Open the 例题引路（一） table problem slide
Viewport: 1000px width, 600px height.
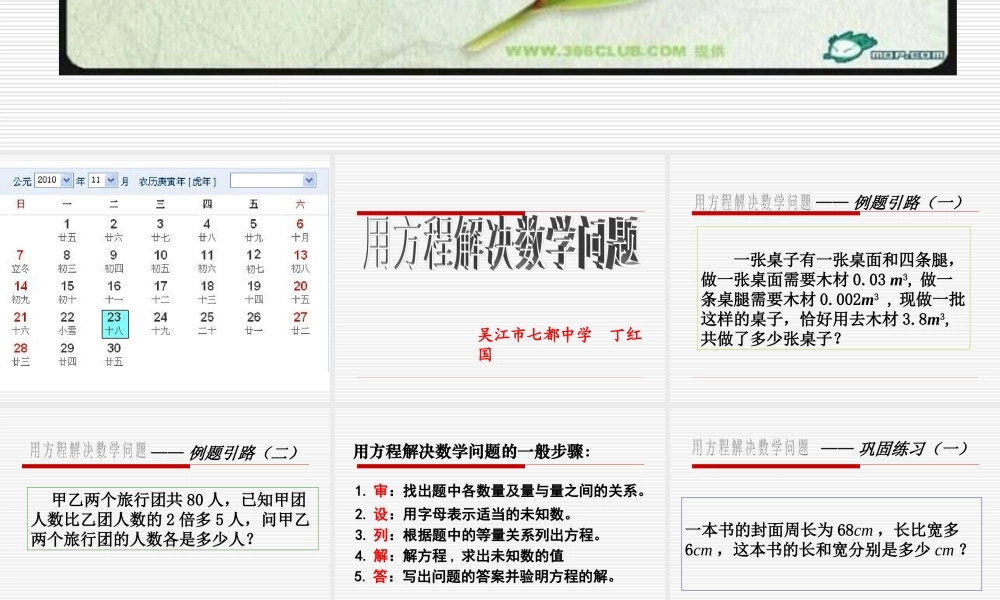(x=835, y=279)
